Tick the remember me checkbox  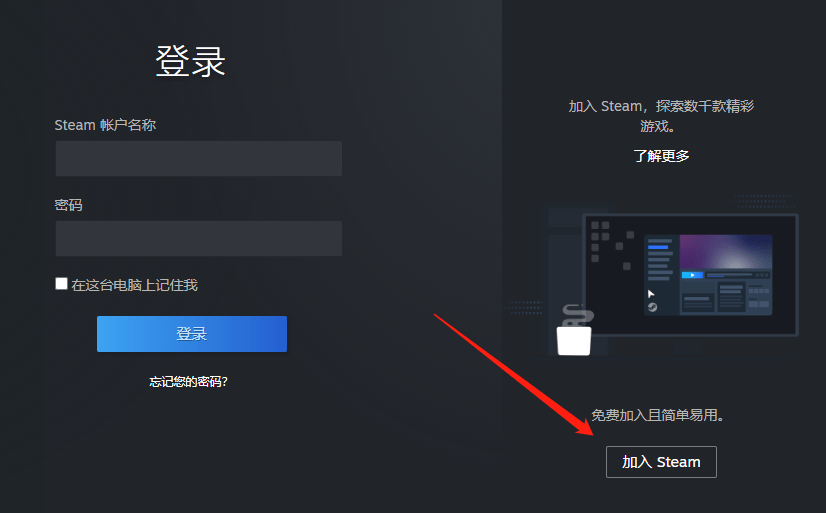click(62, 284)
